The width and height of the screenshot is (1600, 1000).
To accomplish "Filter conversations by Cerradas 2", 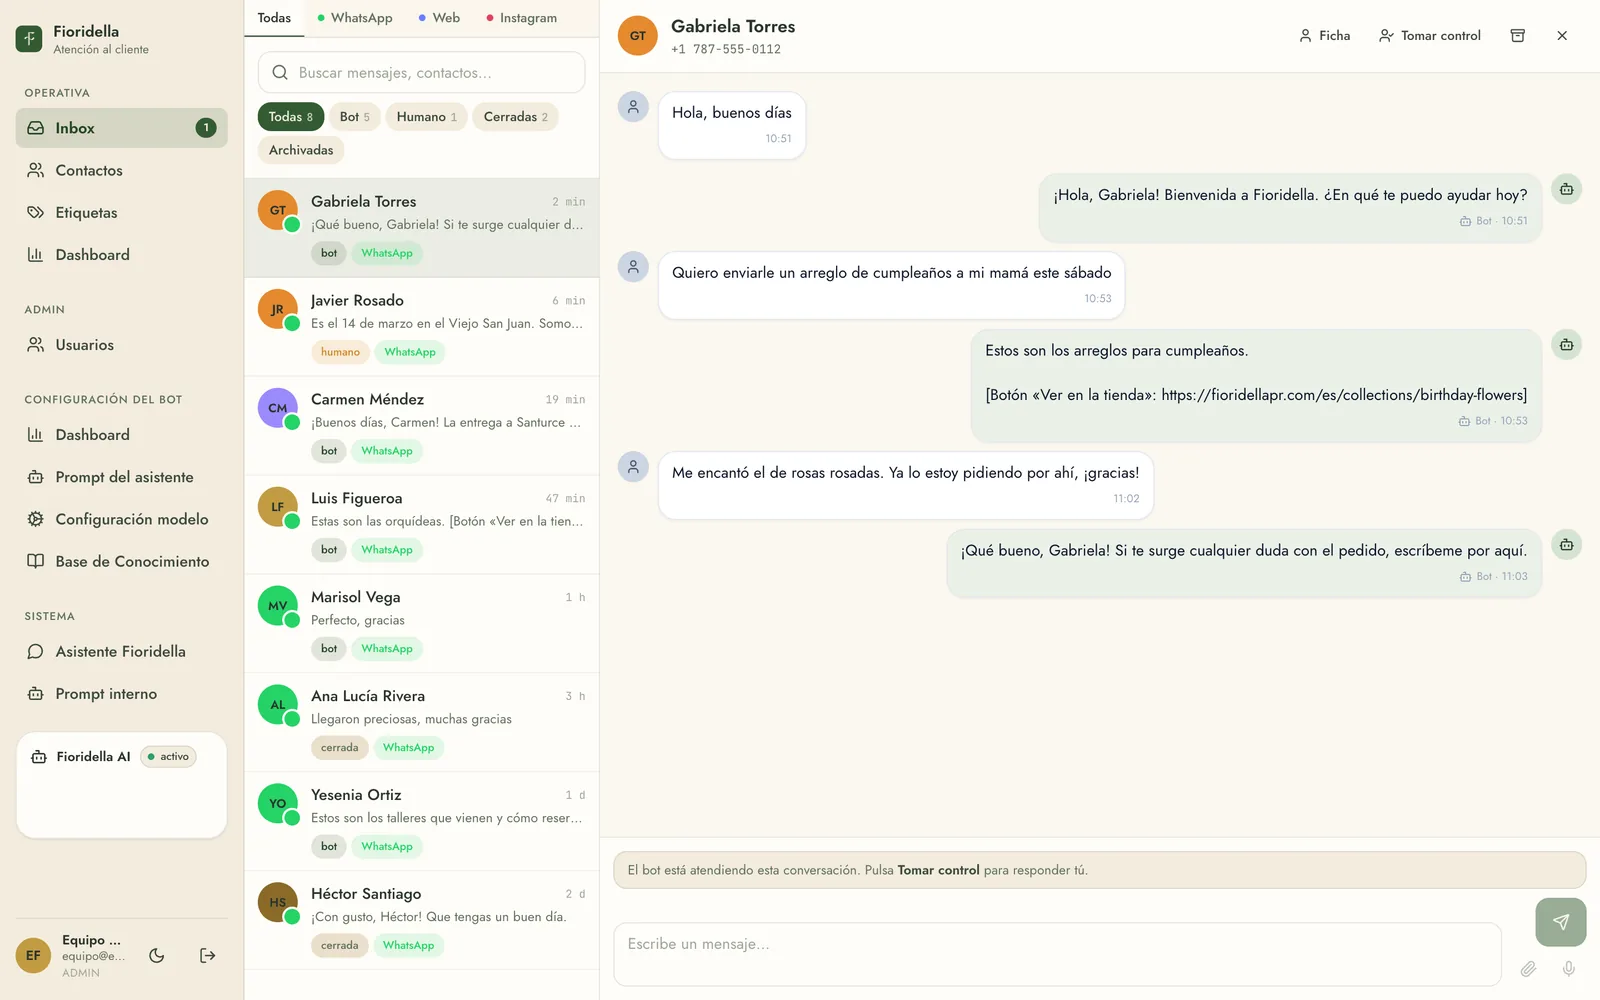I will pyautogui.click(x=515, y=117).
